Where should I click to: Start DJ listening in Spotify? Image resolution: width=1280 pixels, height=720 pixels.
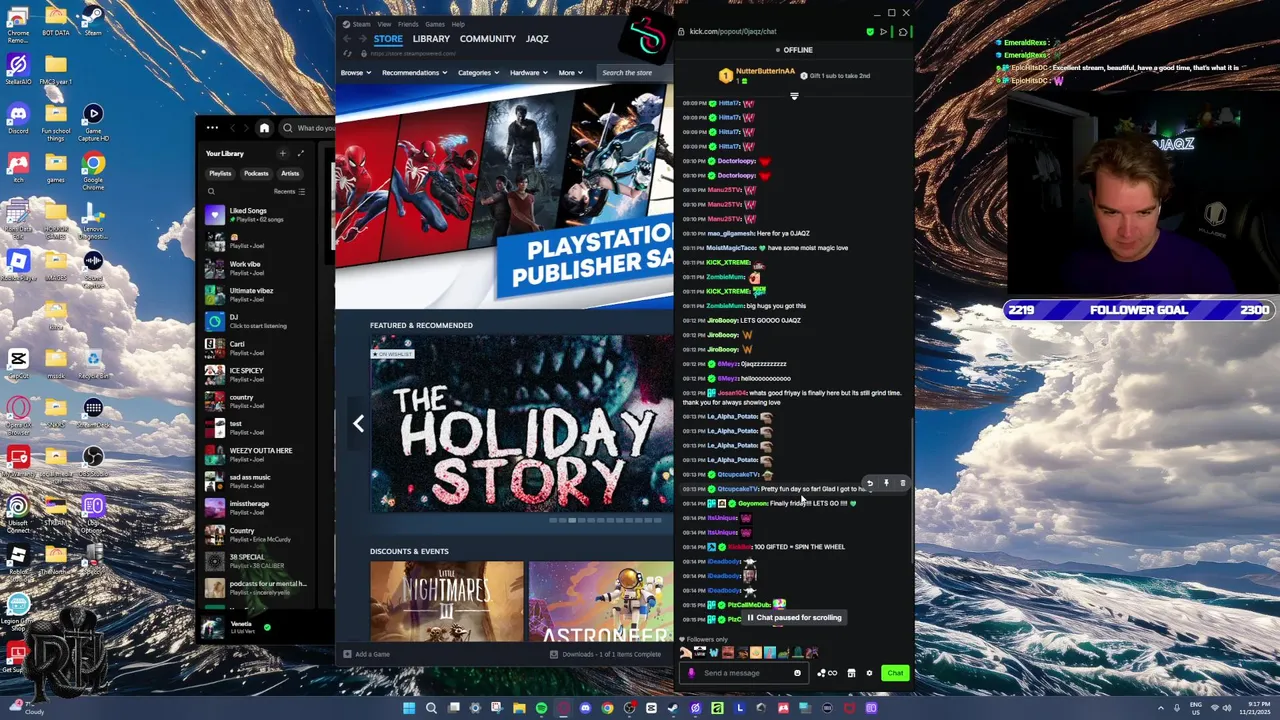pos(260,321)
